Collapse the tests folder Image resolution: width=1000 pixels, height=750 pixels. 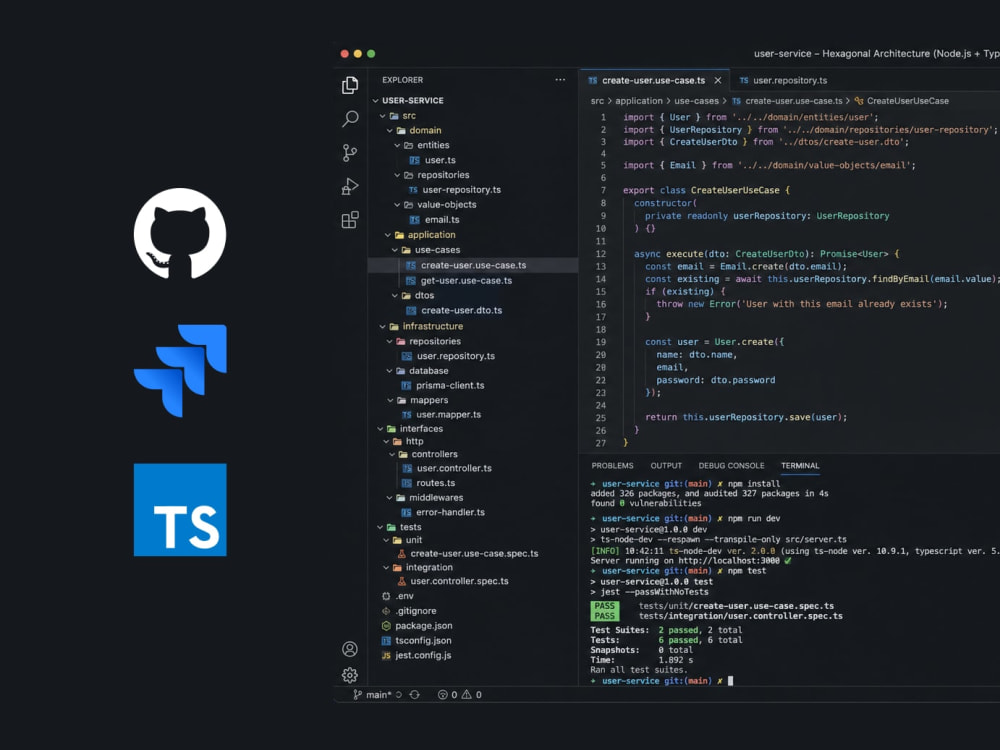380,527
